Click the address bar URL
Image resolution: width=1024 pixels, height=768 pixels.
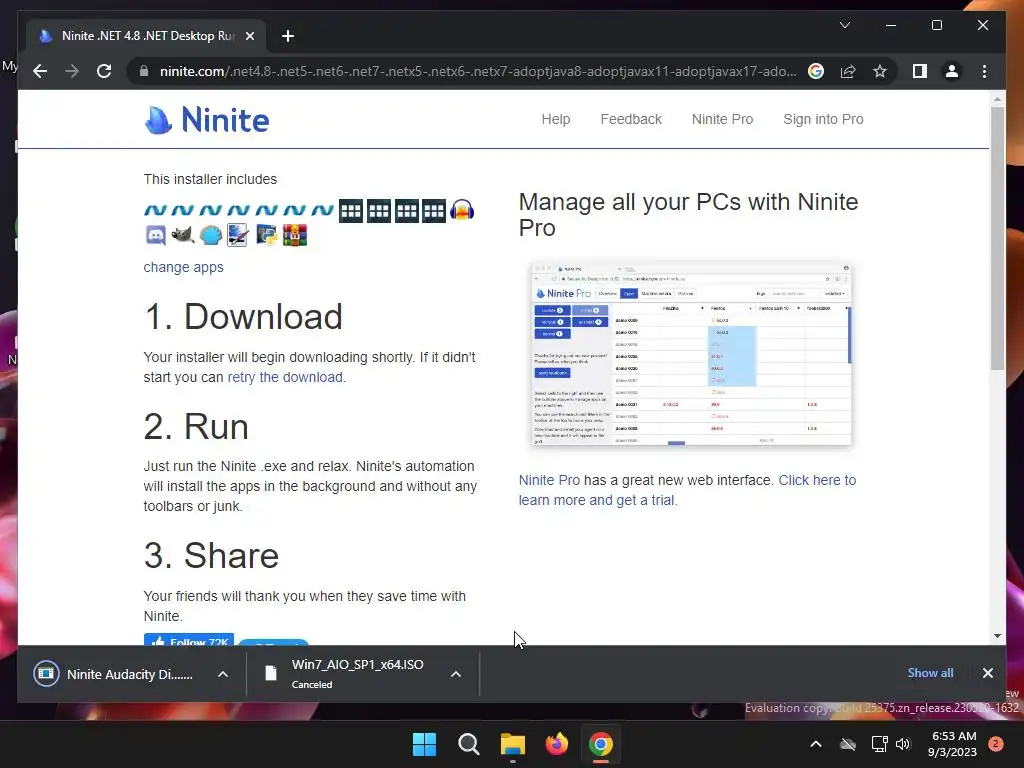point(477,71)
